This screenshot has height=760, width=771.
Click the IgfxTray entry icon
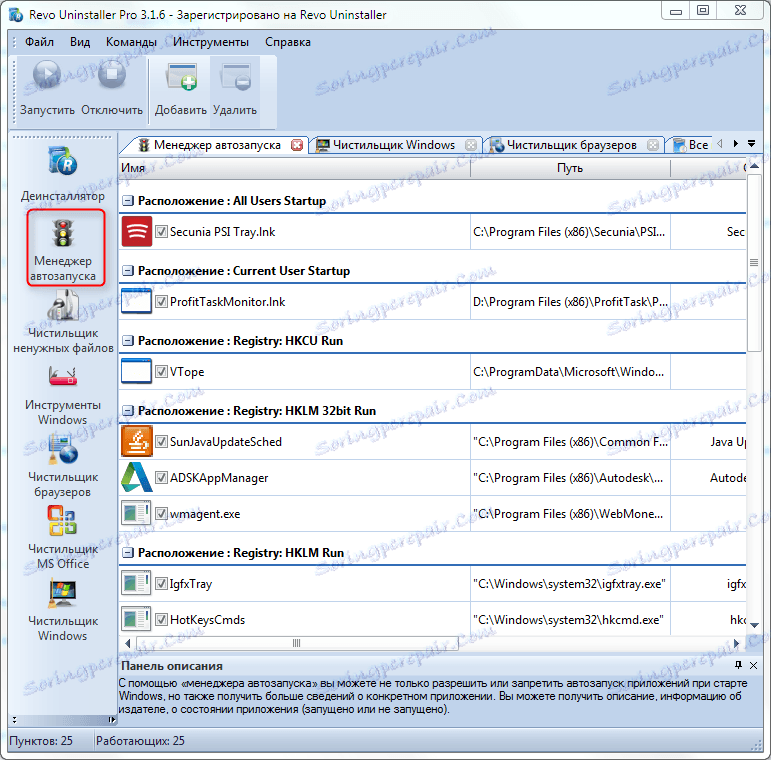[136, 584]
